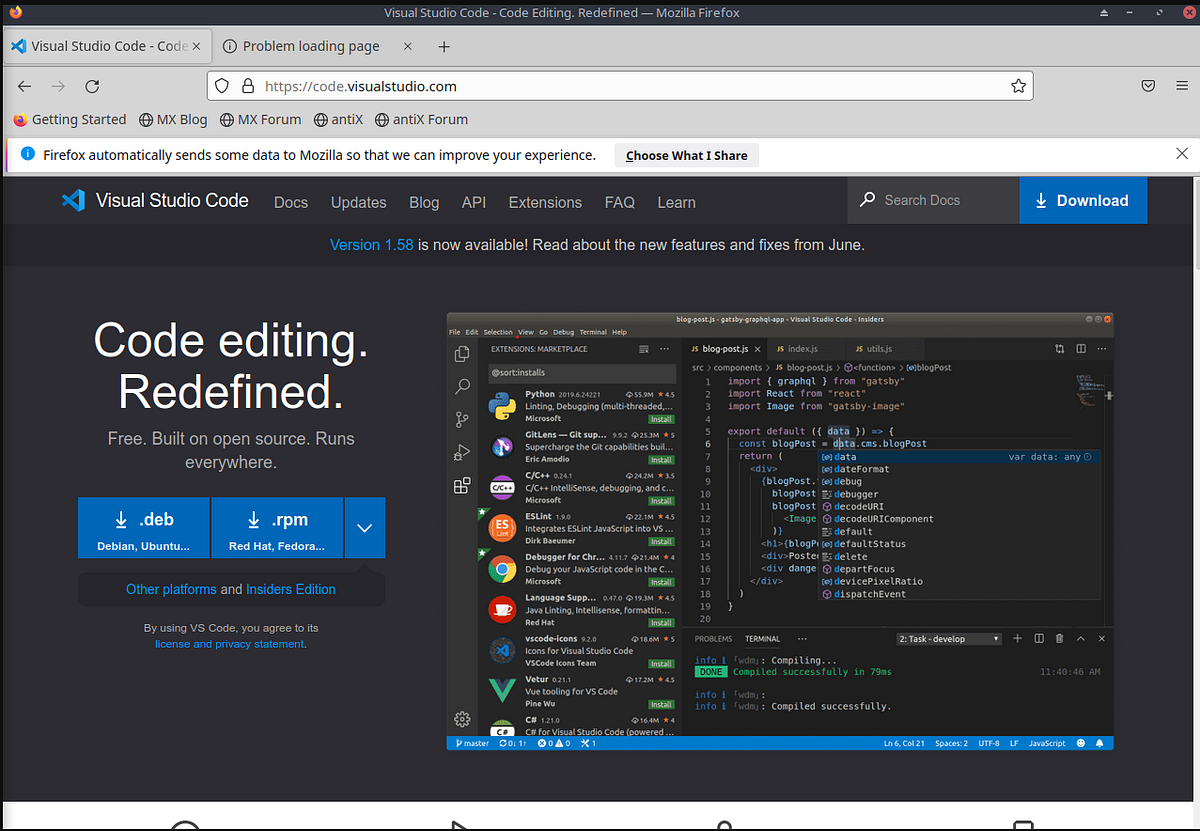The width and height of the screenshot is (1200, 831).
Task: Click the Search Docs magnifier icon
Action: [866, 200]
